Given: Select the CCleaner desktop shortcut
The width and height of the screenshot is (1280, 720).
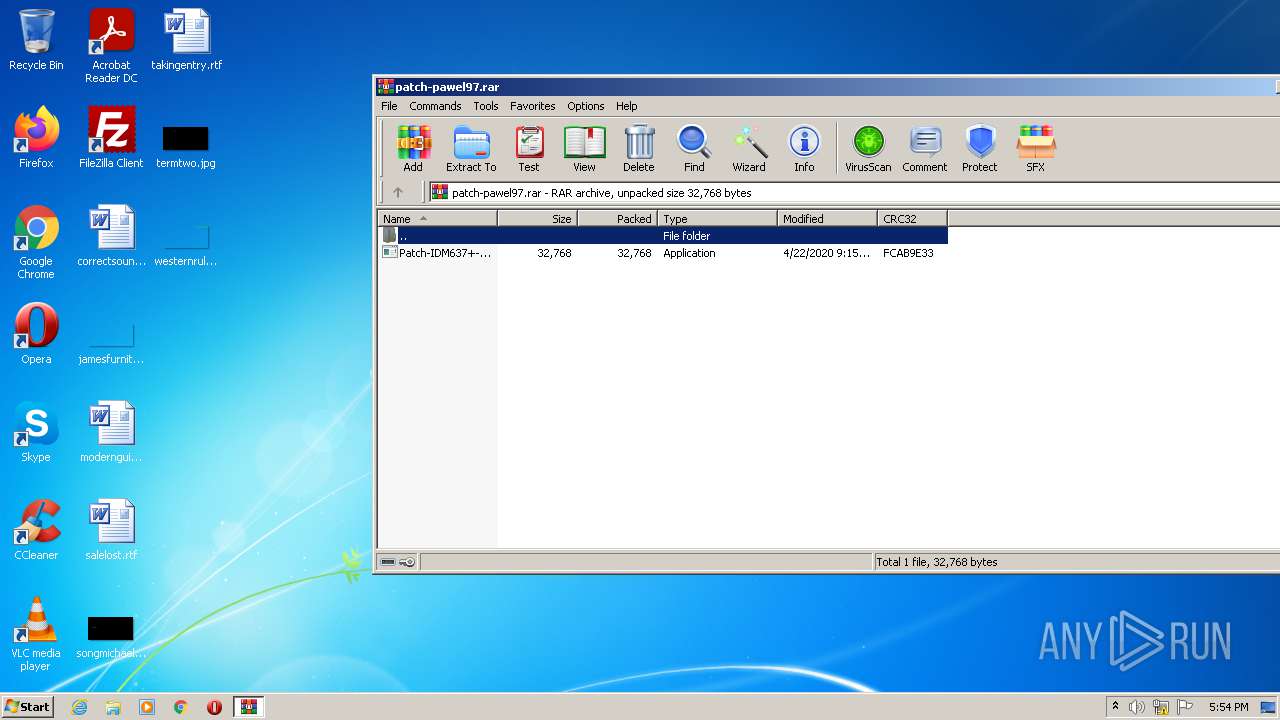Looking at the screenshot, I should (36, 530).
